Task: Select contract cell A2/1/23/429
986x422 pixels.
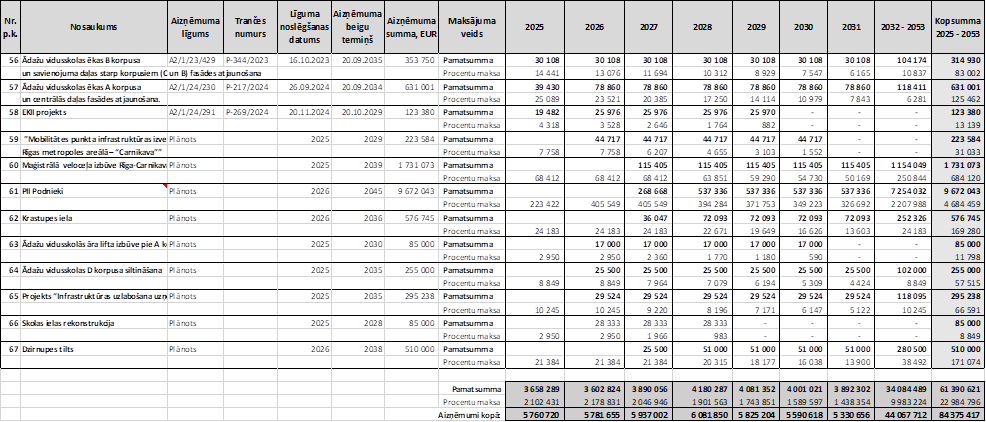Action: click(190, 59)
